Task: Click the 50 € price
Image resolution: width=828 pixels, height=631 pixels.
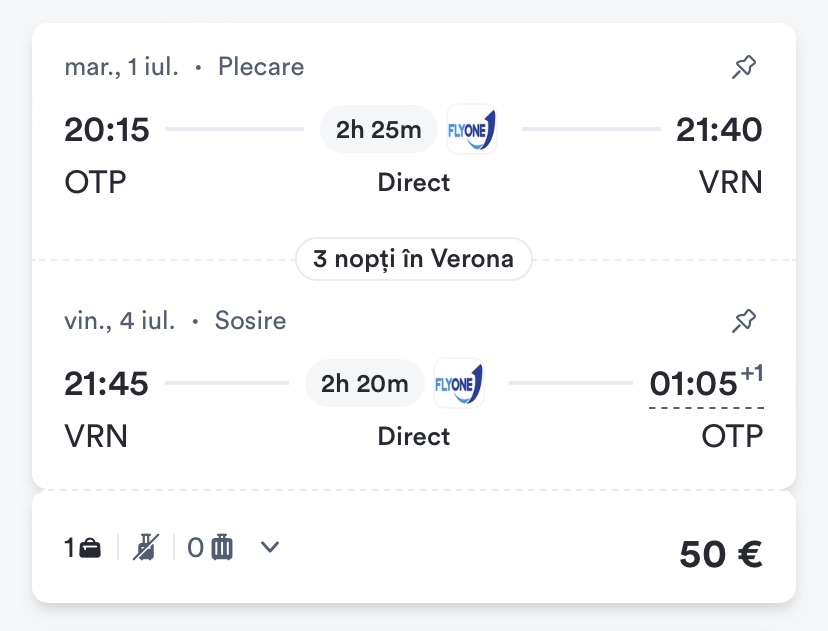Action: pos(721,553)
